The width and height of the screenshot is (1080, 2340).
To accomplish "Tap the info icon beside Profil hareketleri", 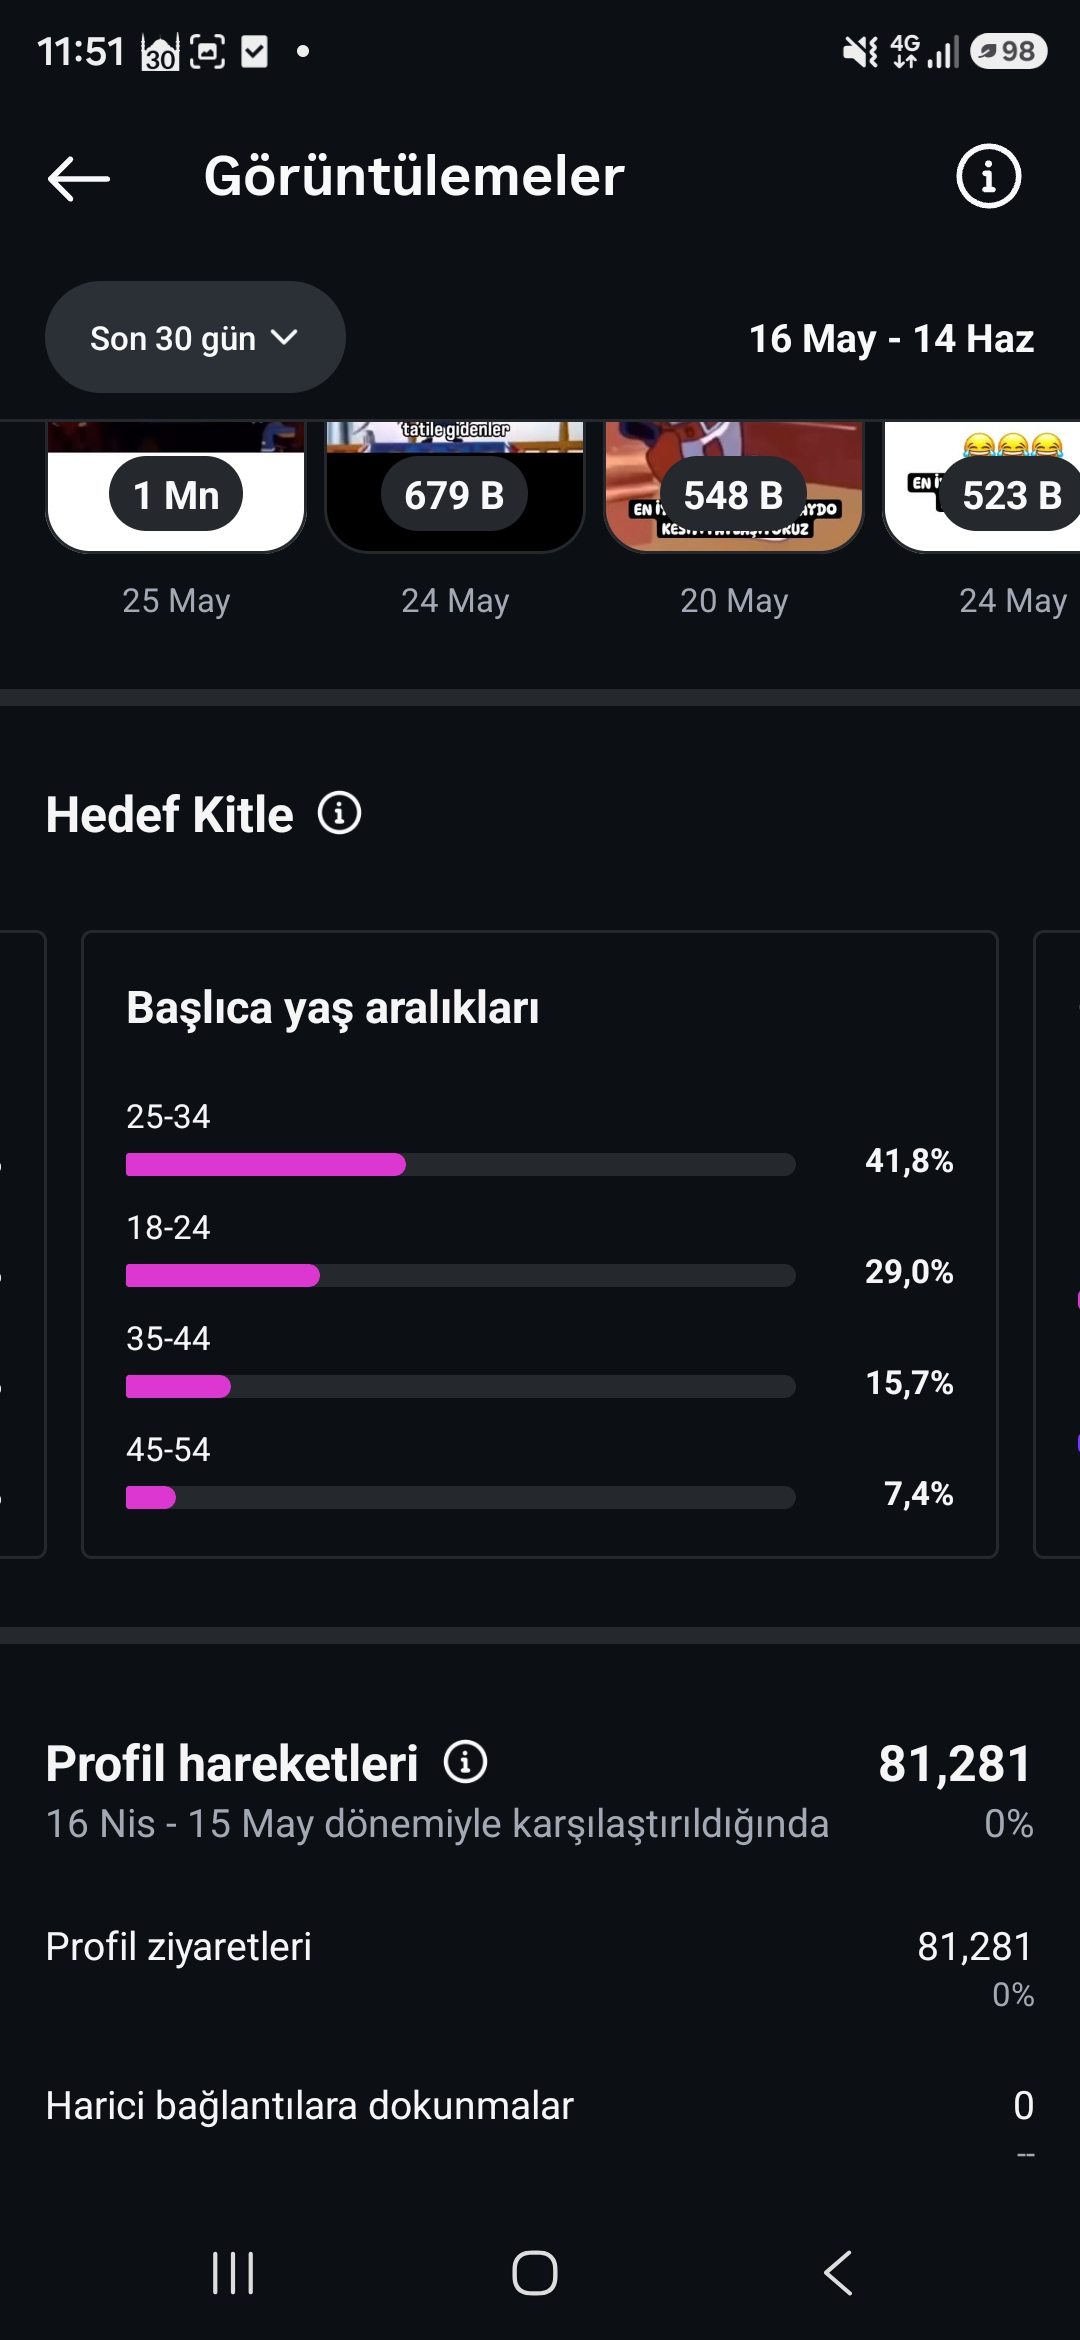I will [x=466, y=1762].
